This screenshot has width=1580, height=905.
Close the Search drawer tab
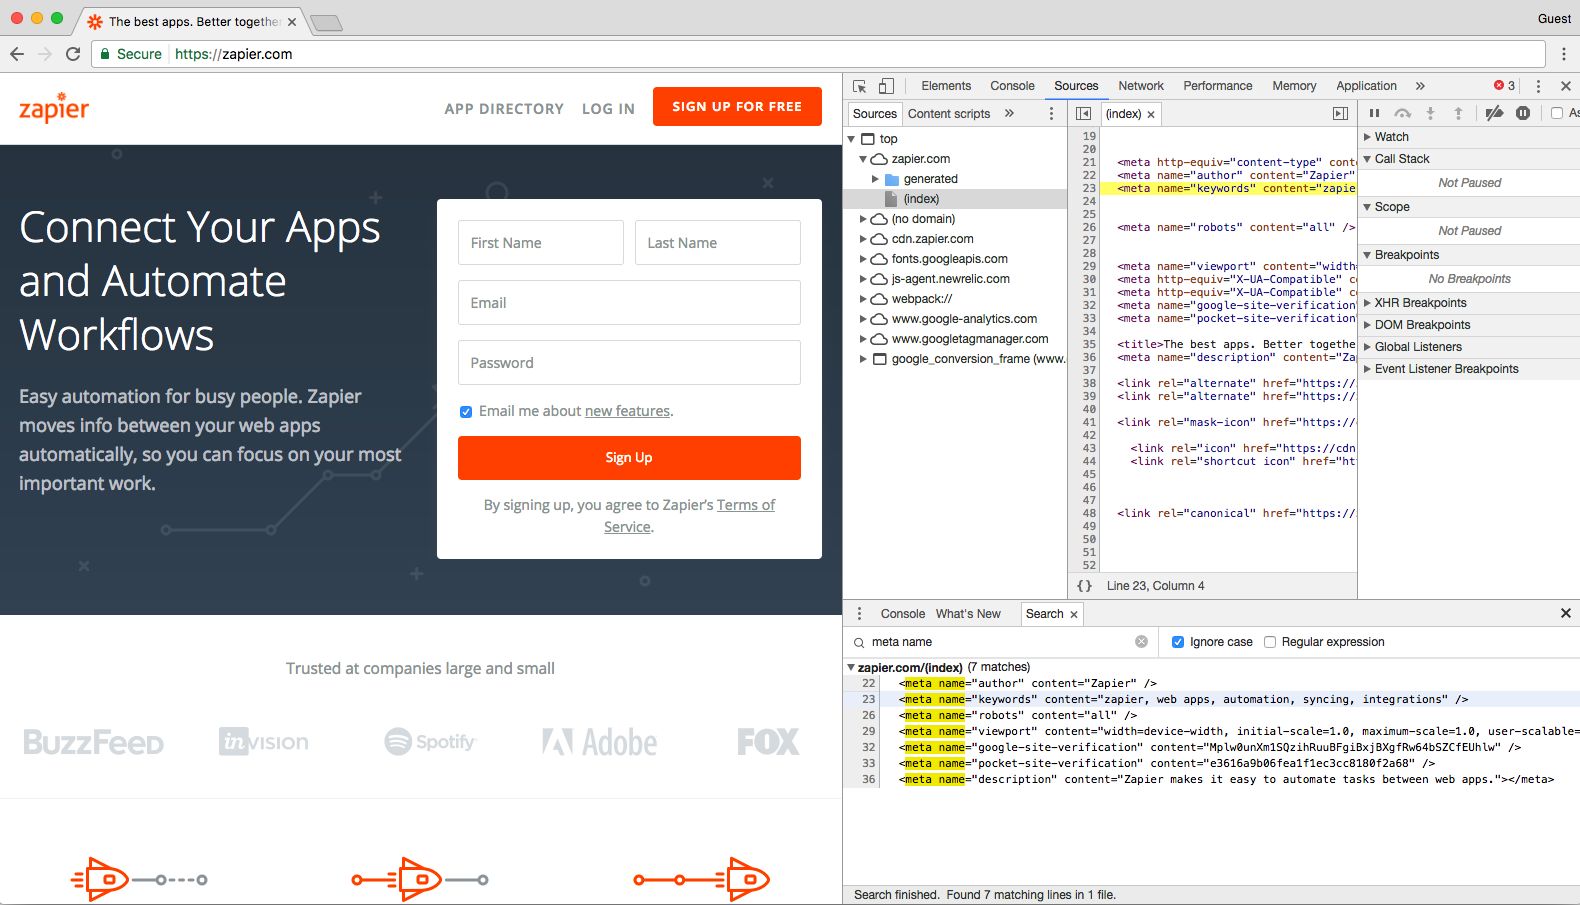1074,614
